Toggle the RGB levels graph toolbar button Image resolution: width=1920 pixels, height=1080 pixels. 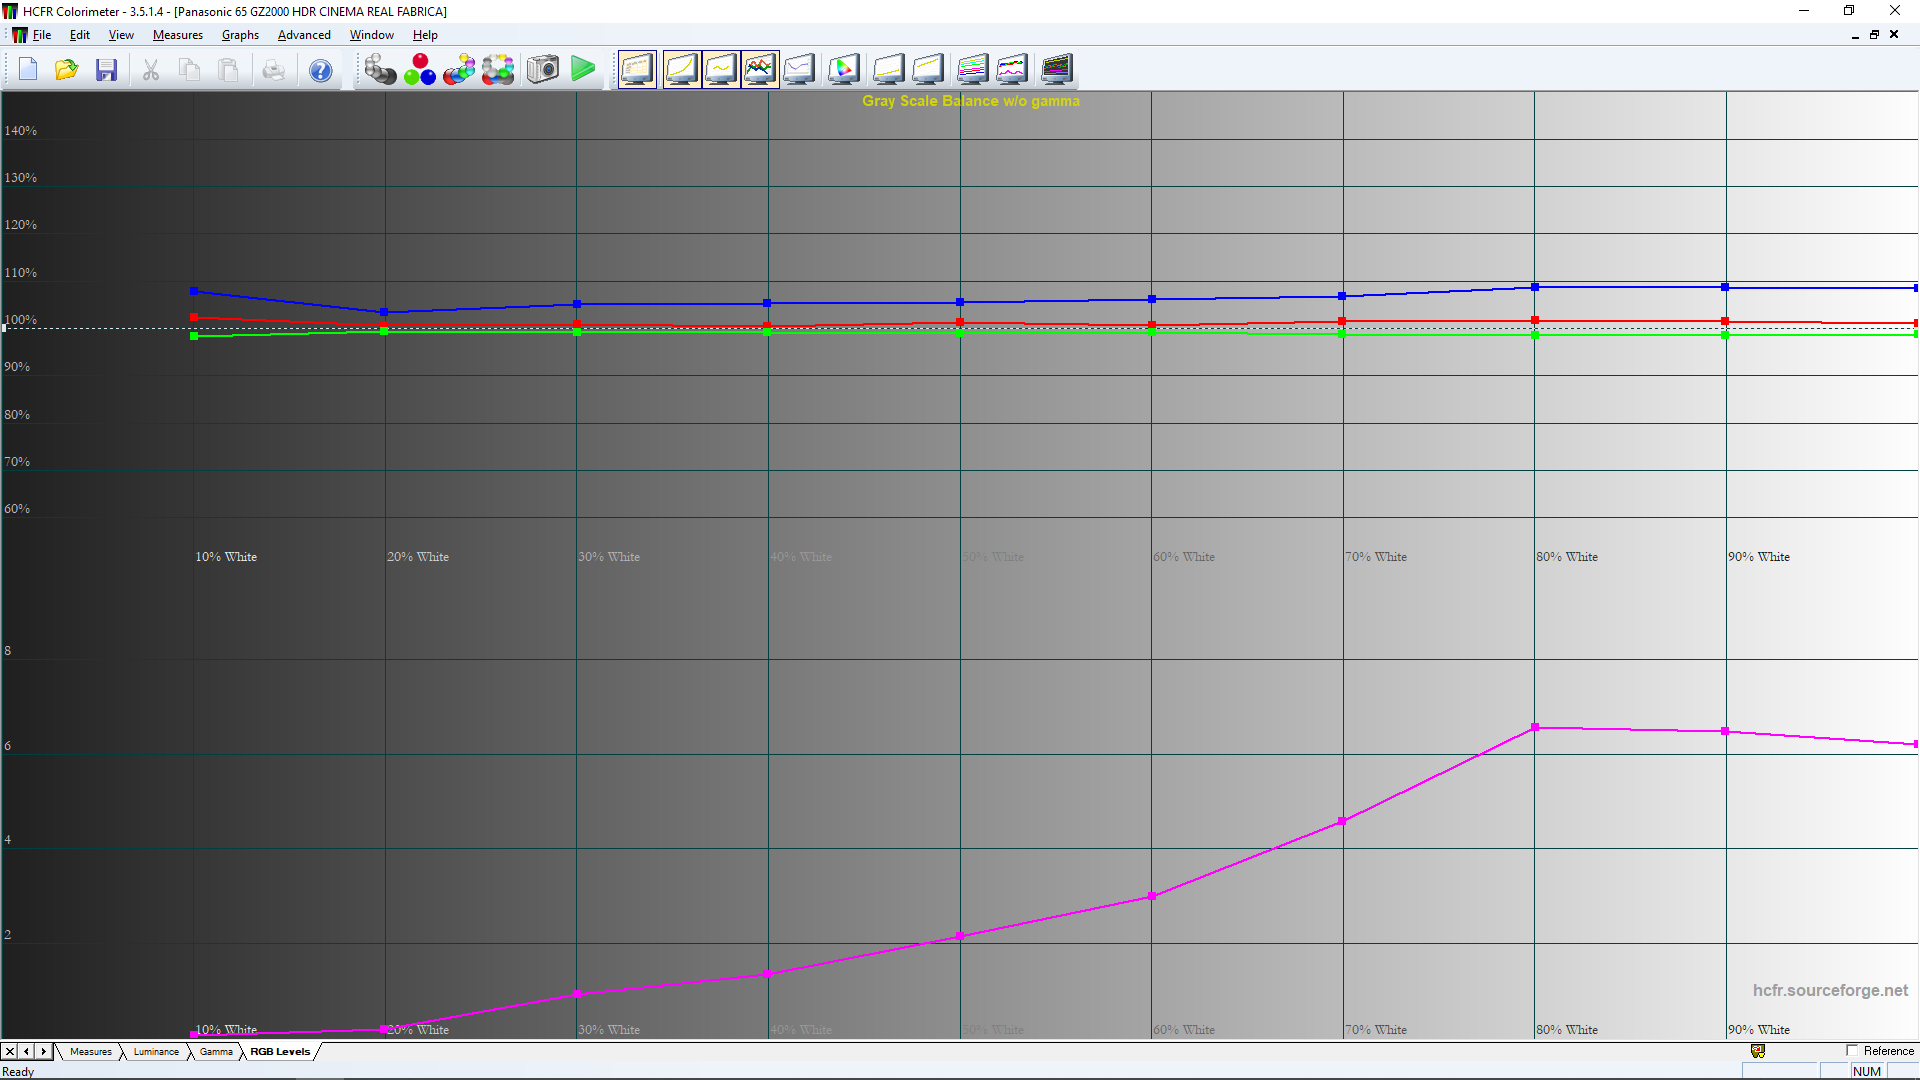click(760, 70)
